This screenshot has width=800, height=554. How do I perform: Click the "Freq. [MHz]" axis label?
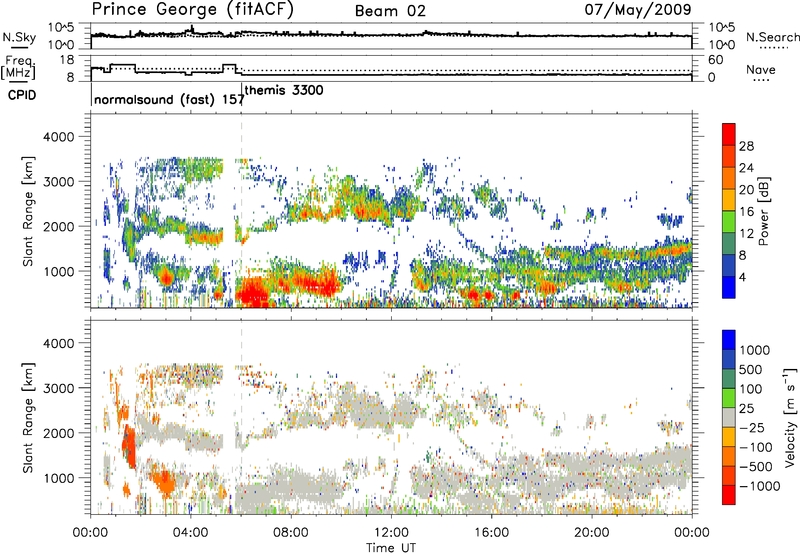click(x=18, y=68)
